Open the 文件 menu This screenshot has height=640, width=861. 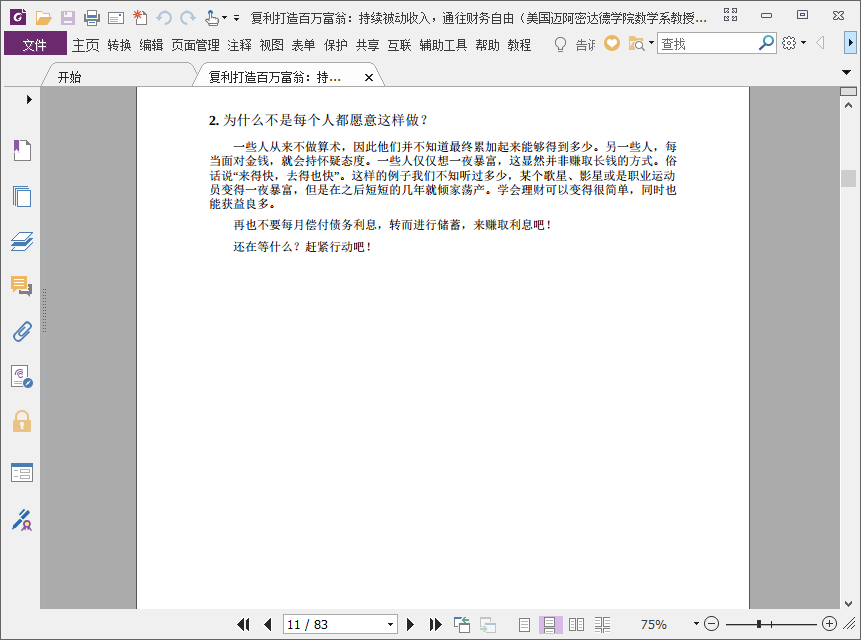(35, 44)
